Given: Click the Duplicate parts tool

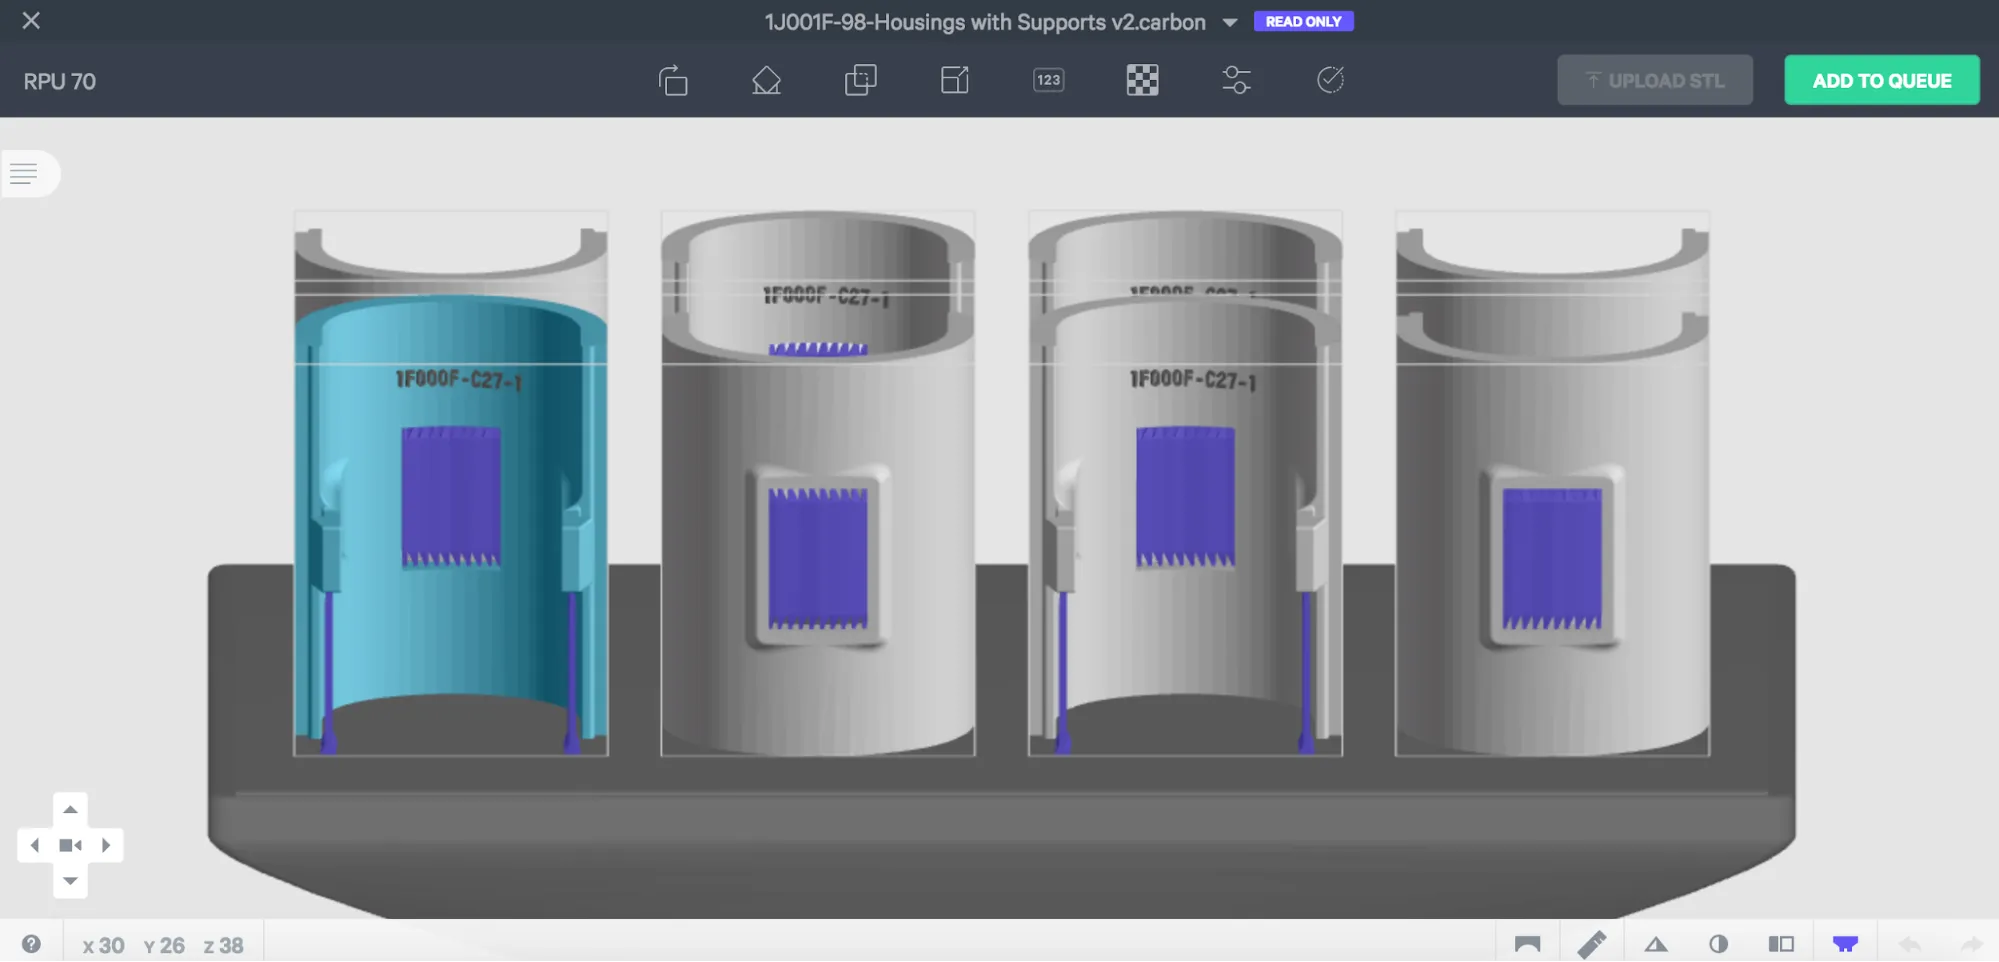Looking at the screenshot, I should pyautogui.click(x=860, y=80).
